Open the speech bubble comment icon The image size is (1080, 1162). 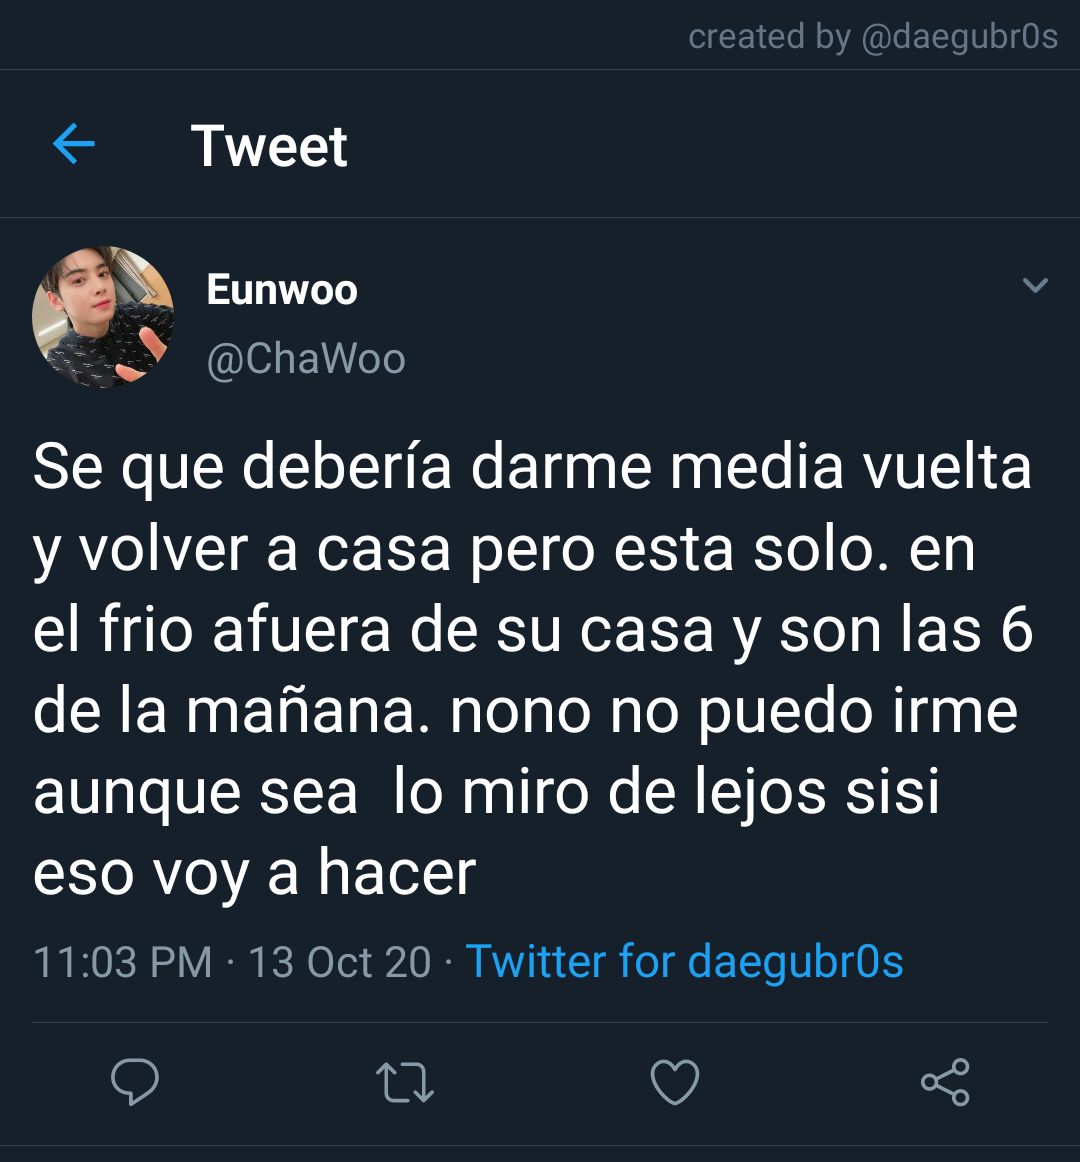135,1082
